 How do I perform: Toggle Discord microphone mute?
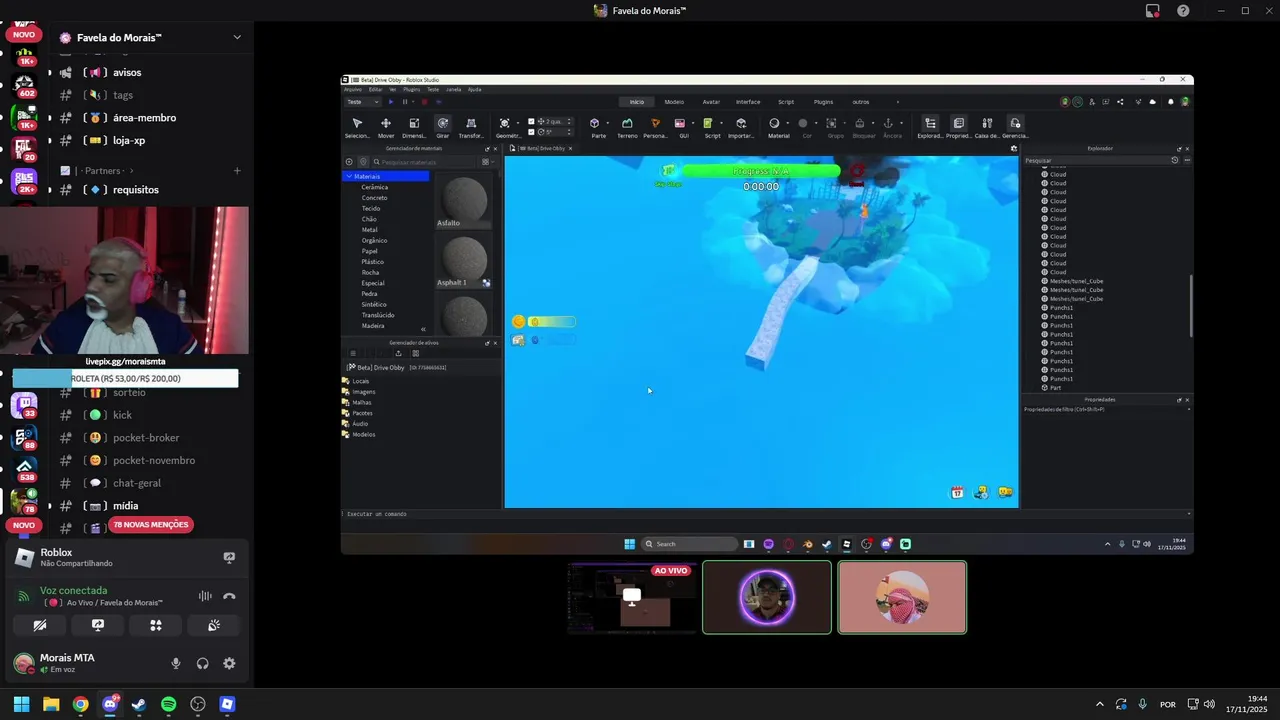tap(176, 663)
